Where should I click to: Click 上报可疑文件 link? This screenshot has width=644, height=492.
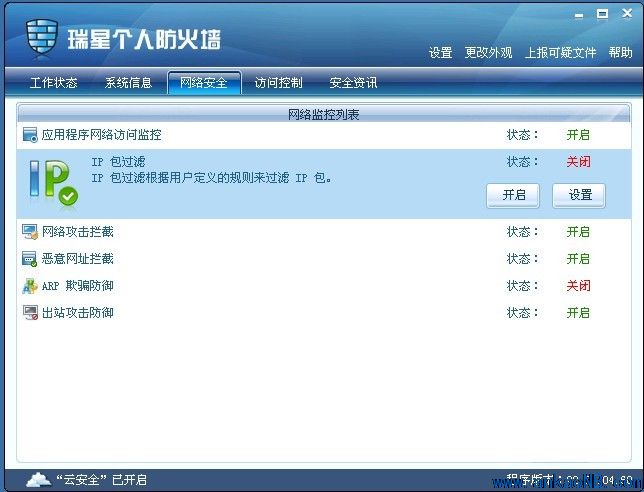560,53
